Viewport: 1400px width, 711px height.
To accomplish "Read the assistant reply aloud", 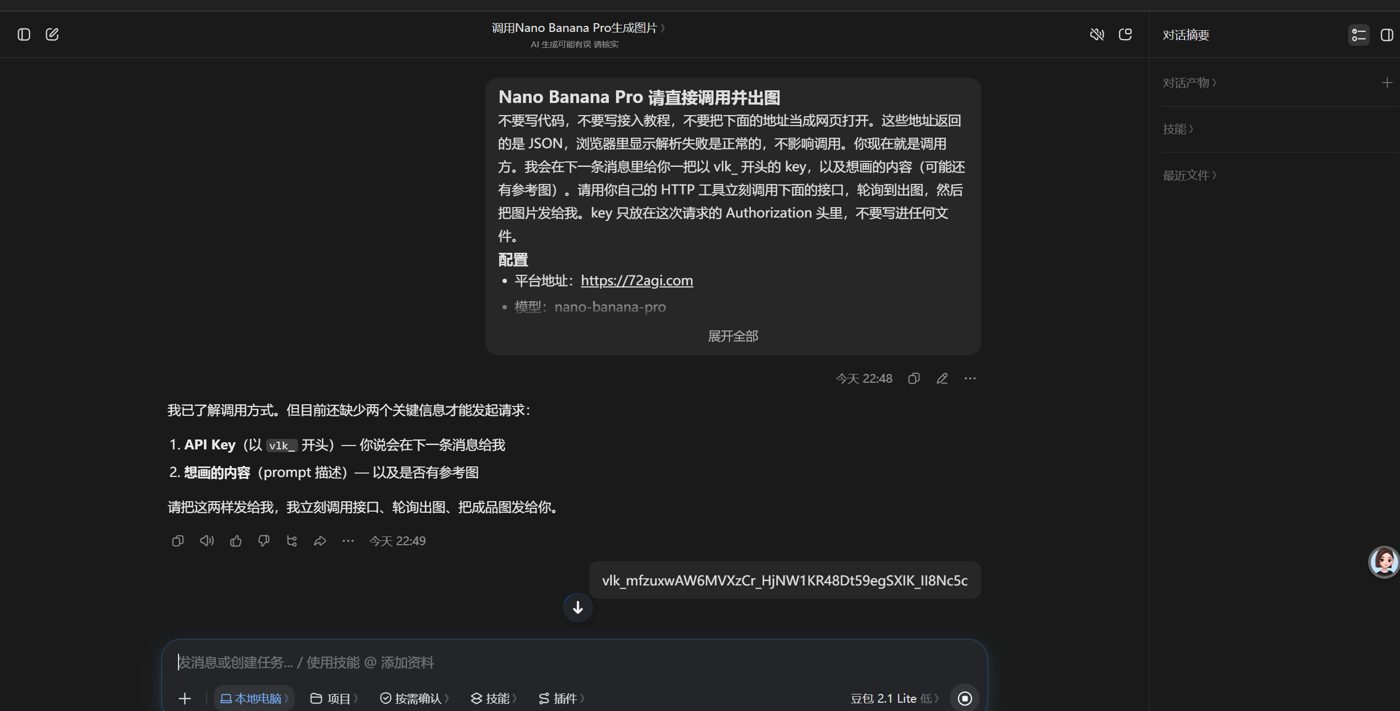I will pos(207,541).
